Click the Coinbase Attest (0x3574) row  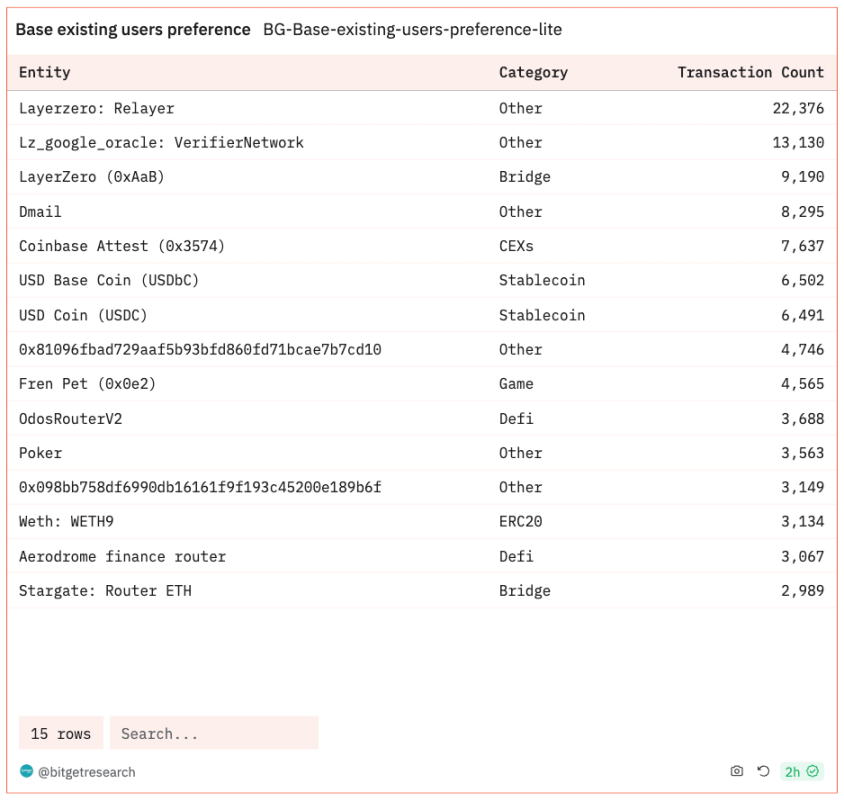(x=122, y=246)
